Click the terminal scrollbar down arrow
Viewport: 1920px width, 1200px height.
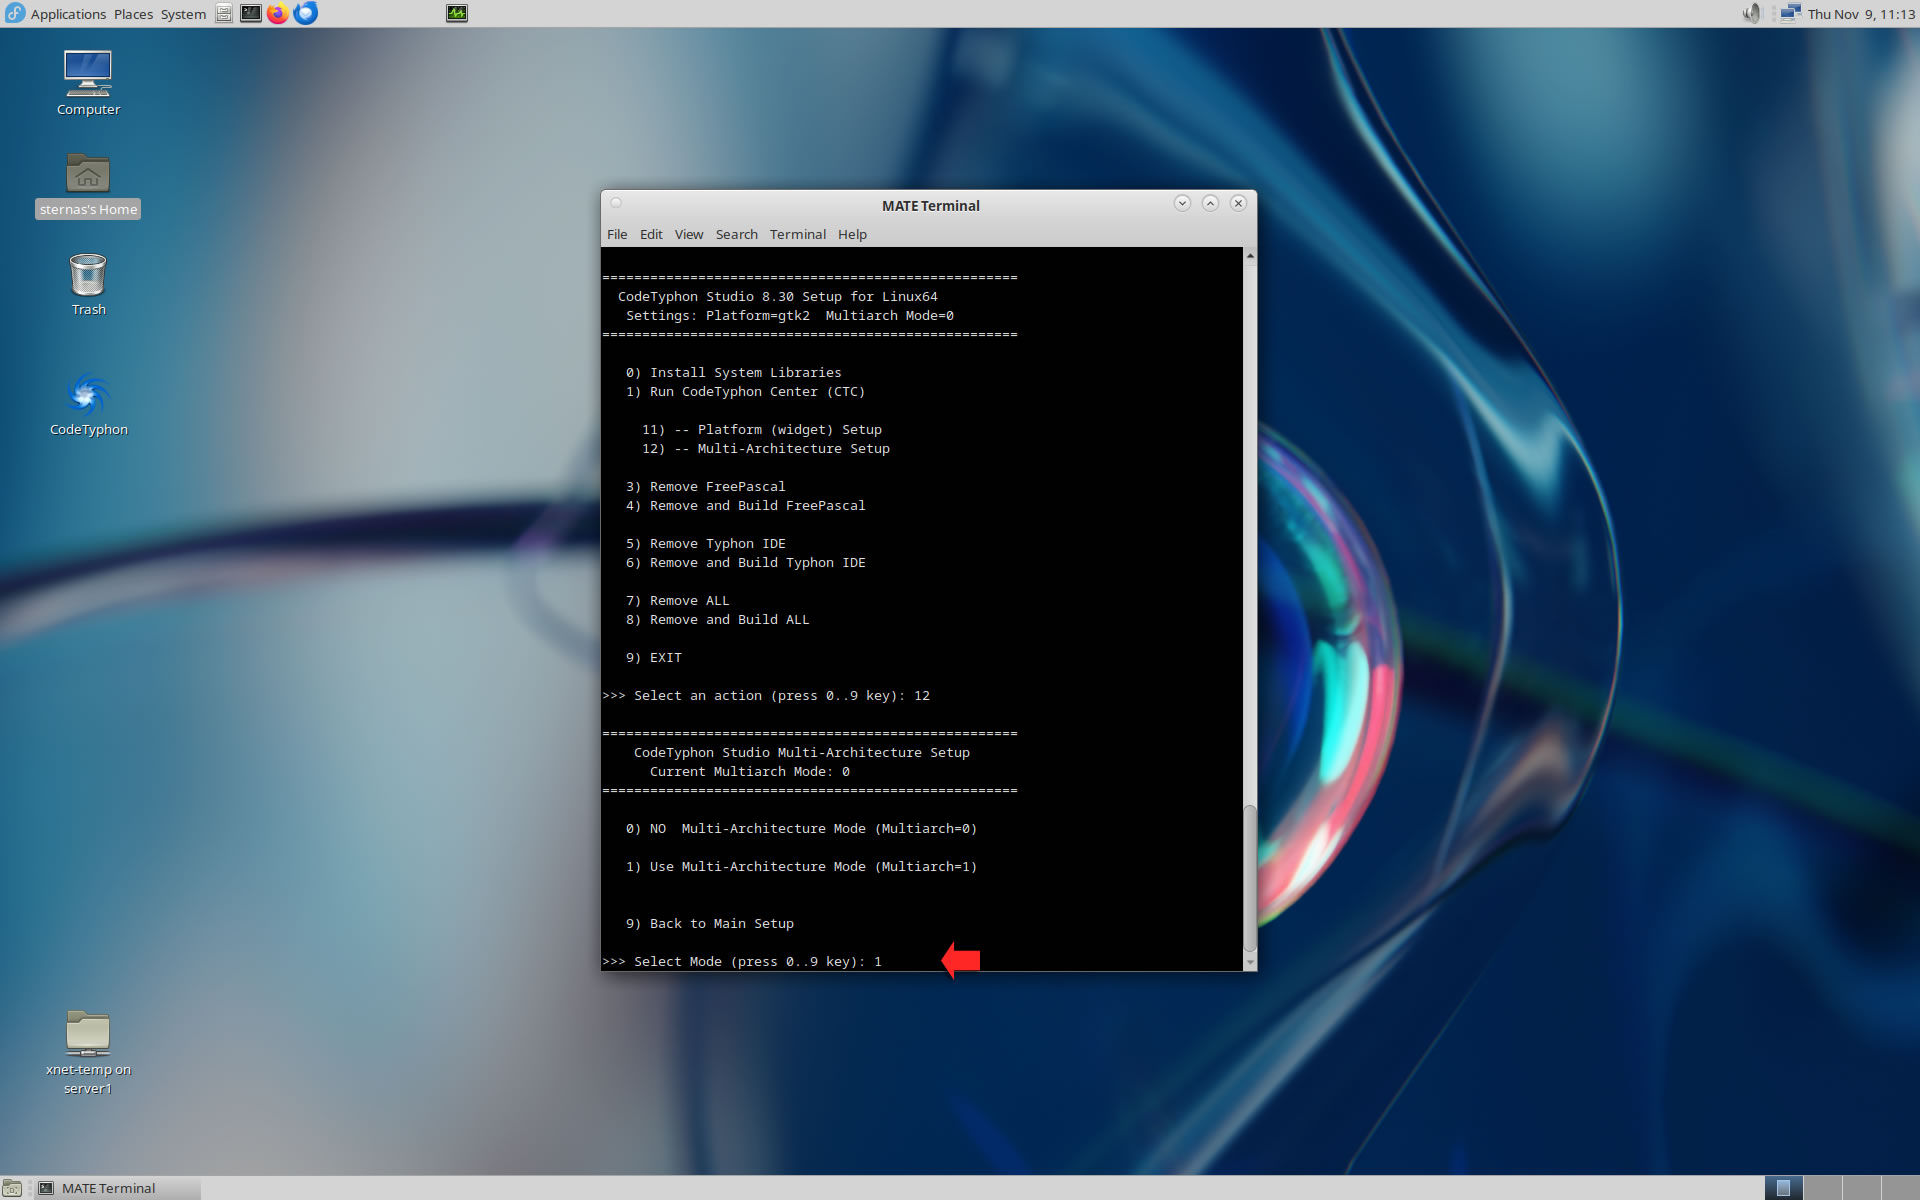[x=1250, y=962]
